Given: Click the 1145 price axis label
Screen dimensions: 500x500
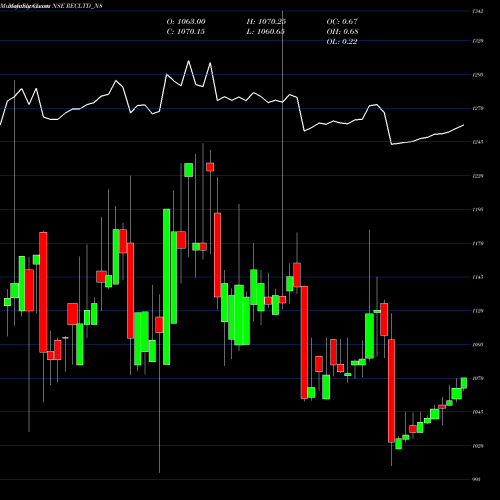Looking at the screenshot, I should [x=478, y=277].
